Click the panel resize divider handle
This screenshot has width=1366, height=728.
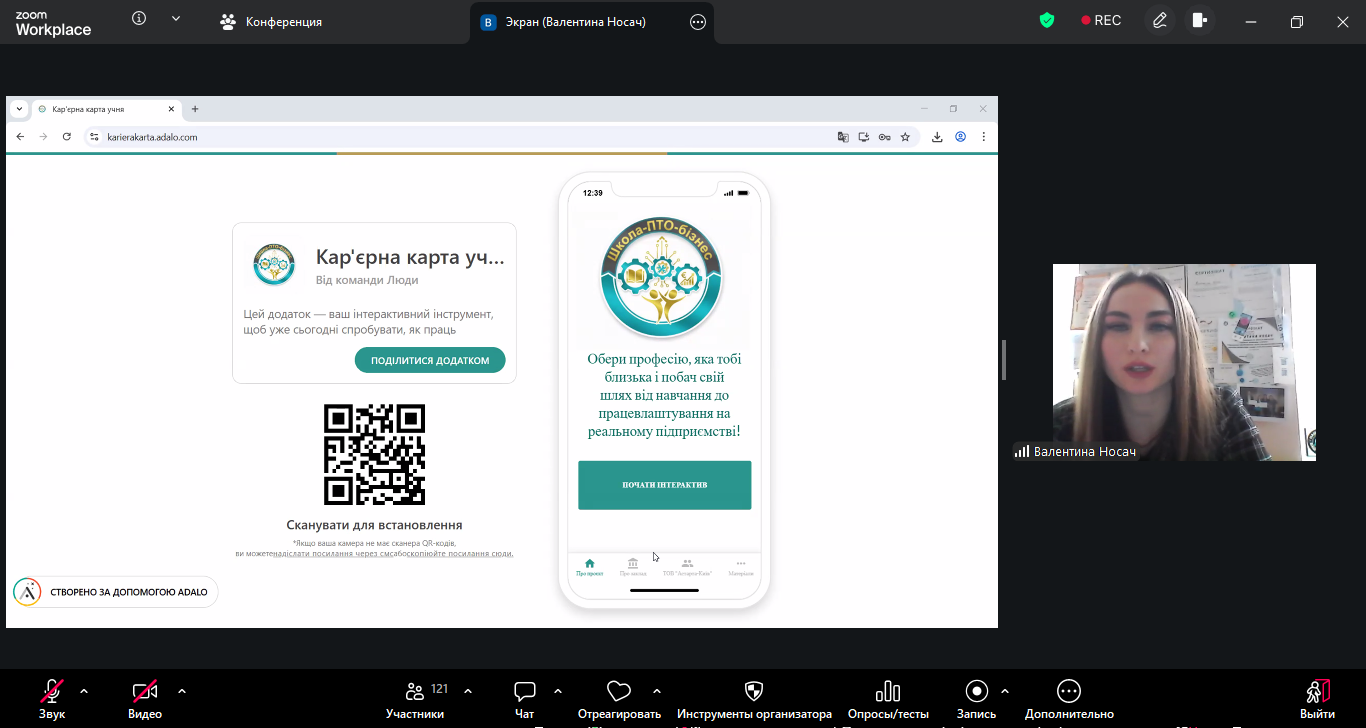(x=1003, y=360)
